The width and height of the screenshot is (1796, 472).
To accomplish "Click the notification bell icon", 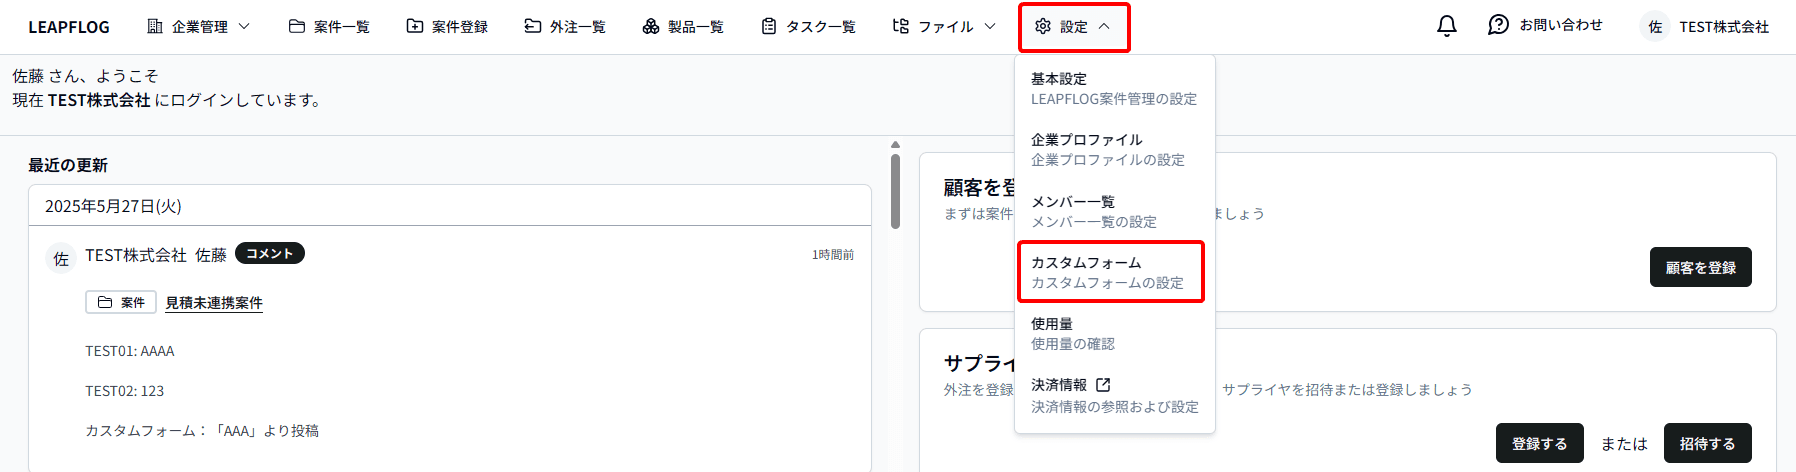I will click(1446, 26).
